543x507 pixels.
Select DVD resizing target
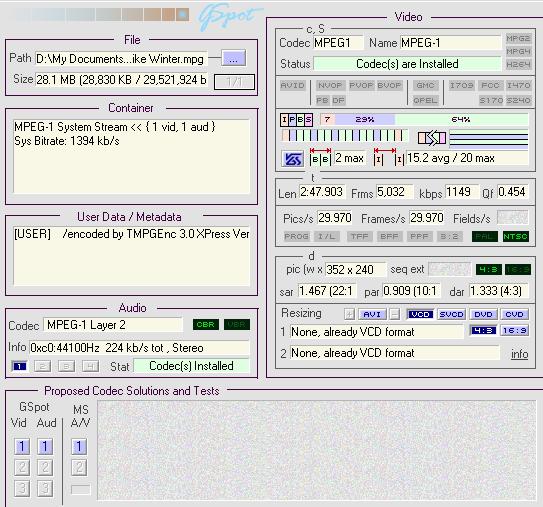(483, 314)
